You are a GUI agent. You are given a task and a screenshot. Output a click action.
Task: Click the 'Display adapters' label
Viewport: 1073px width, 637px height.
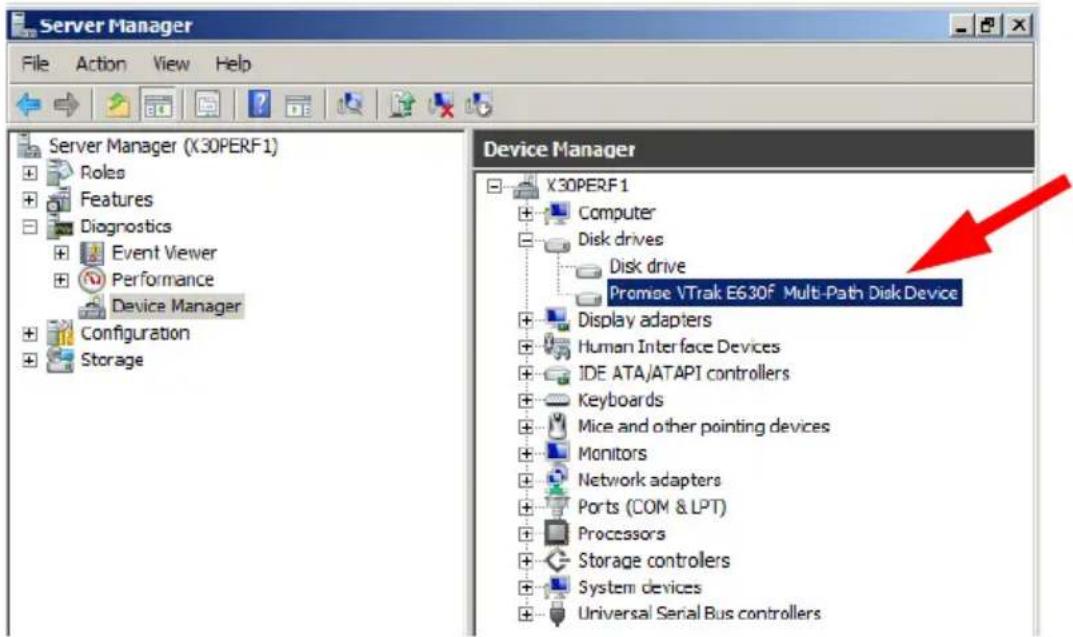645,320
